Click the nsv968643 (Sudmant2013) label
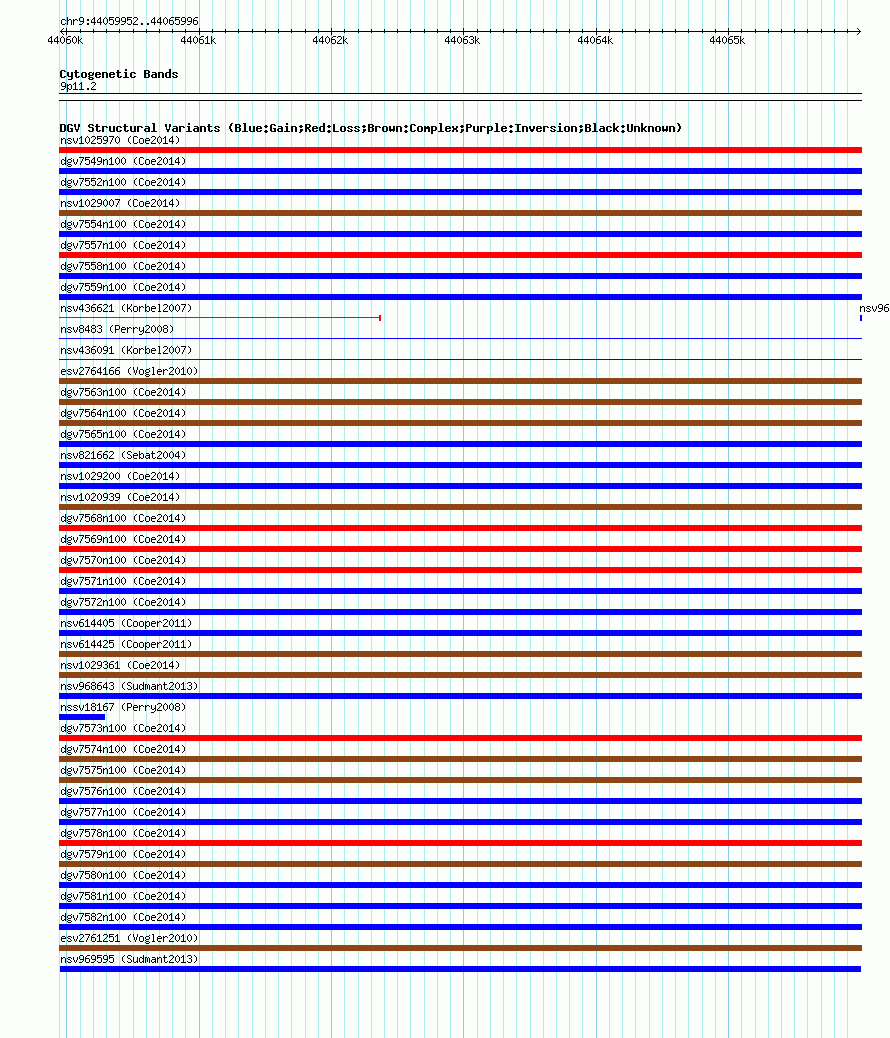 pos(129,686)
